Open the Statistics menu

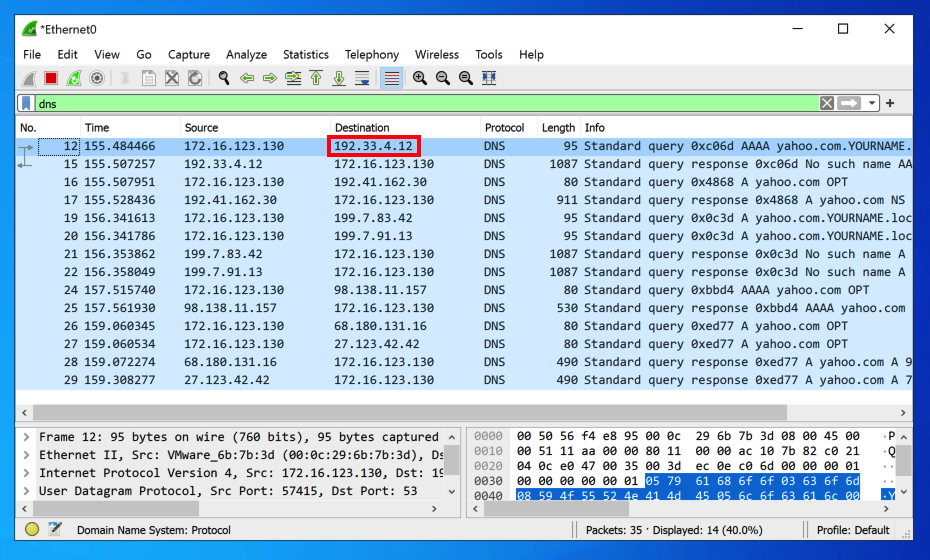[305, 55]
